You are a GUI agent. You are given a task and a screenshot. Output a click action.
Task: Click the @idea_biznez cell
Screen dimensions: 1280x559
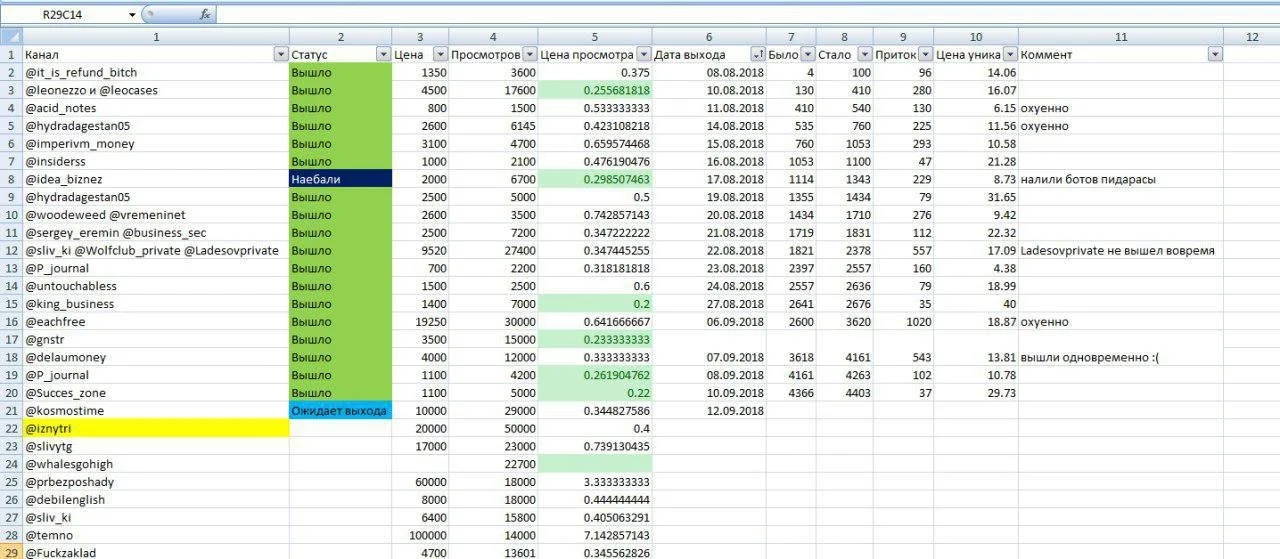tap(155, 179)
